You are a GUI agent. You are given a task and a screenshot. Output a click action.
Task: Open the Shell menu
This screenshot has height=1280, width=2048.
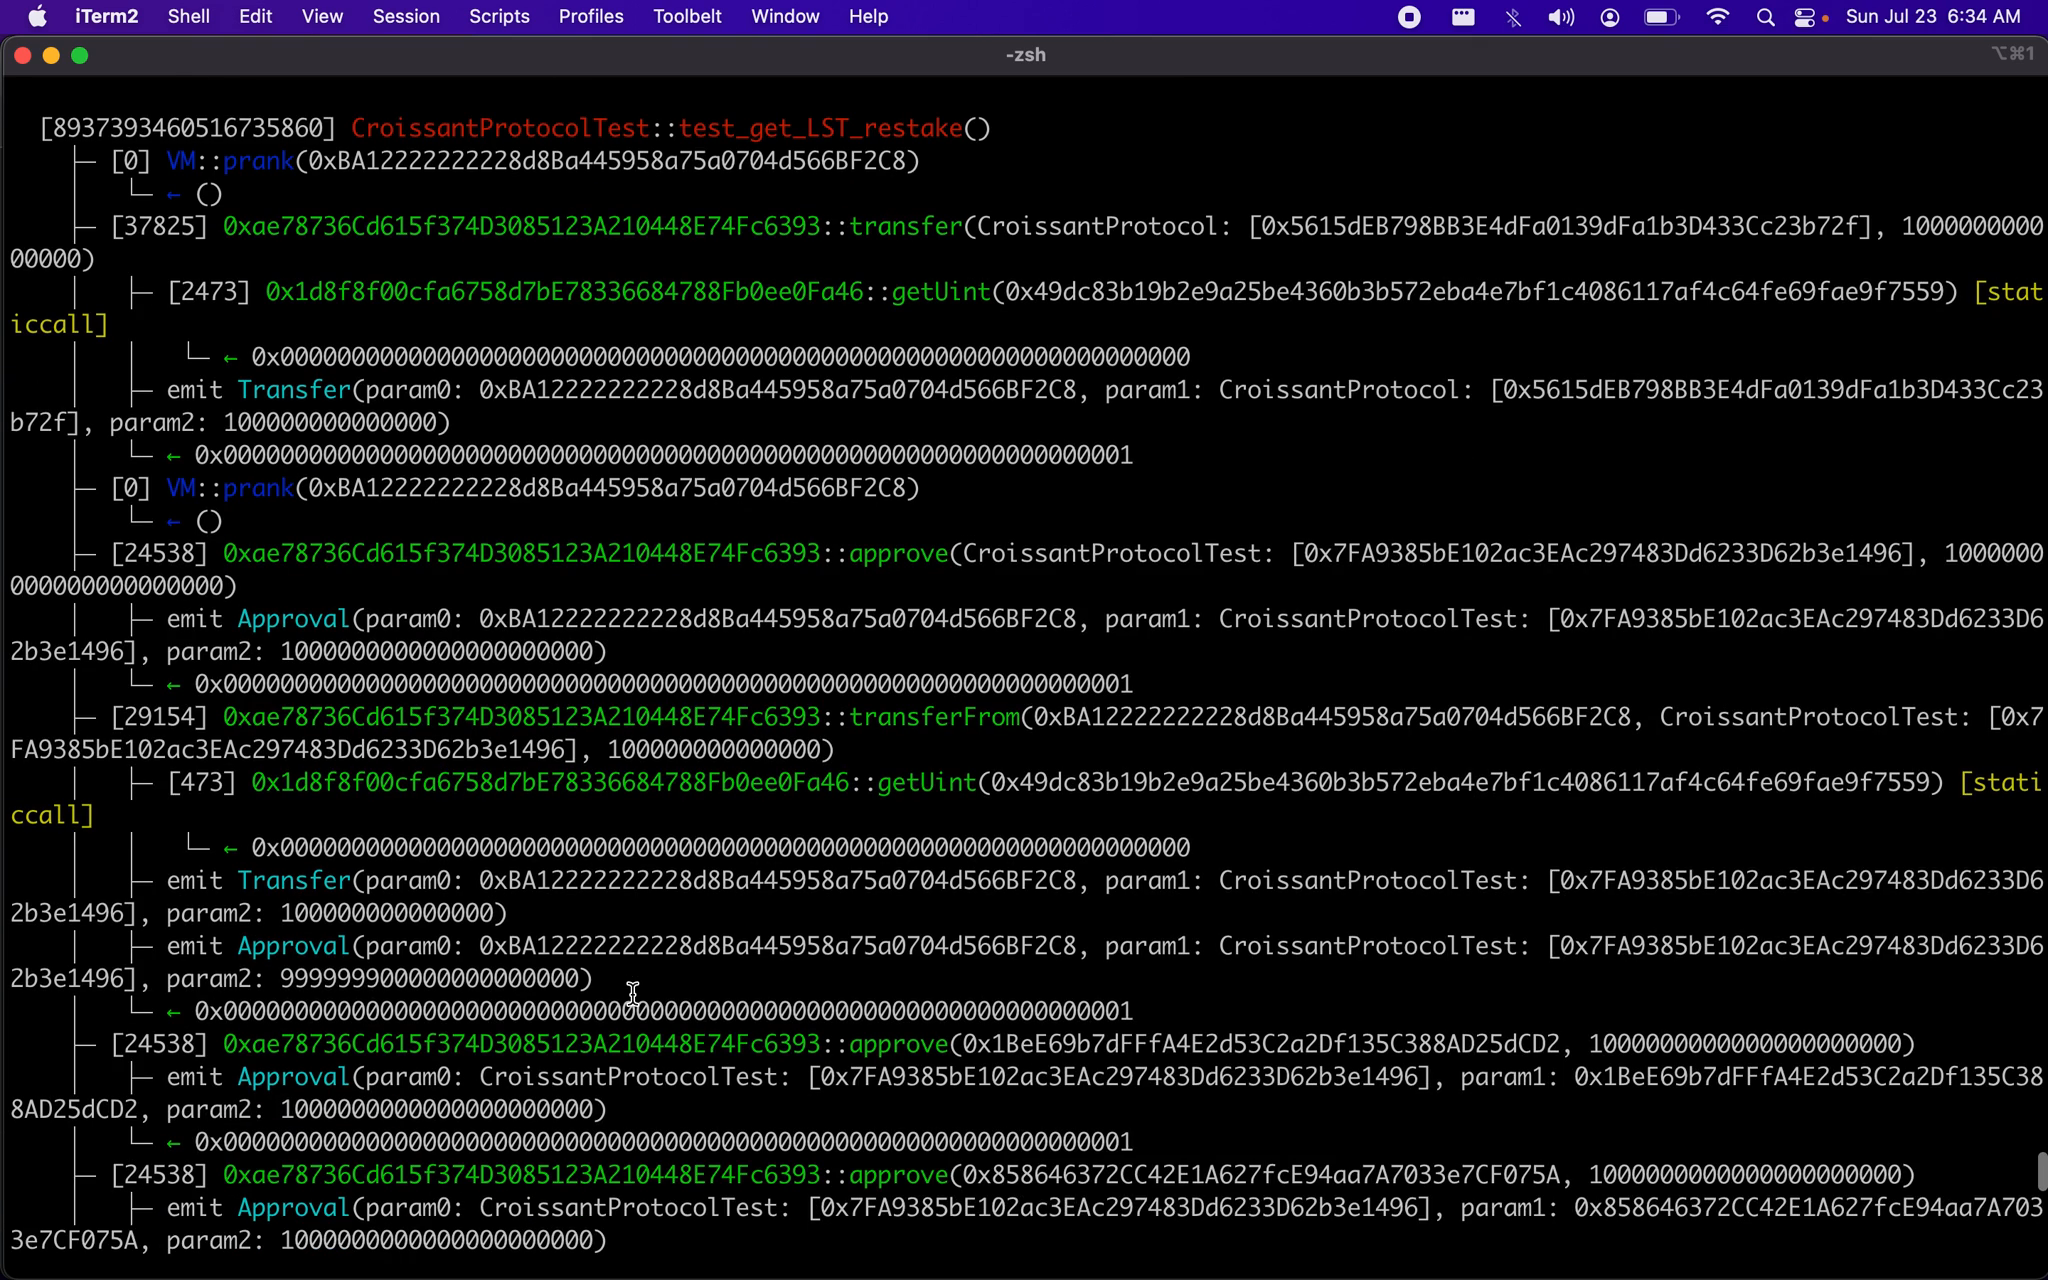pos(188,17)
